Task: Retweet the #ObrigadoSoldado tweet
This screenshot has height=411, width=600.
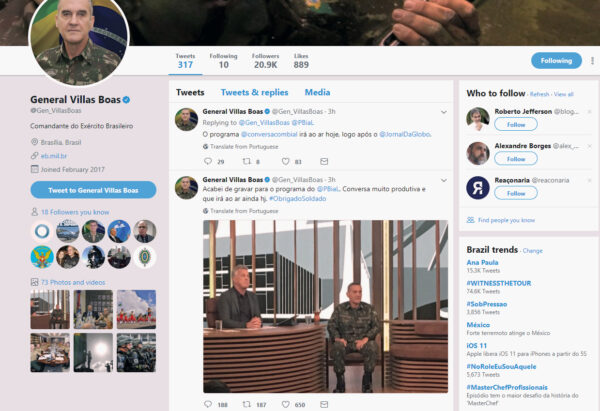Action: [247, 404]
